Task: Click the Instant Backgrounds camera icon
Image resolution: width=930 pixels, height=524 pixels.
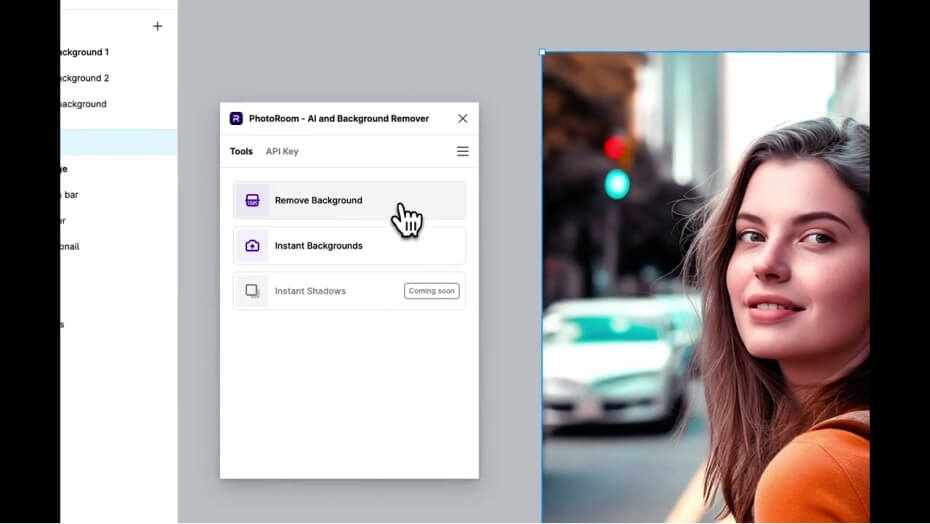Action: 252,246
